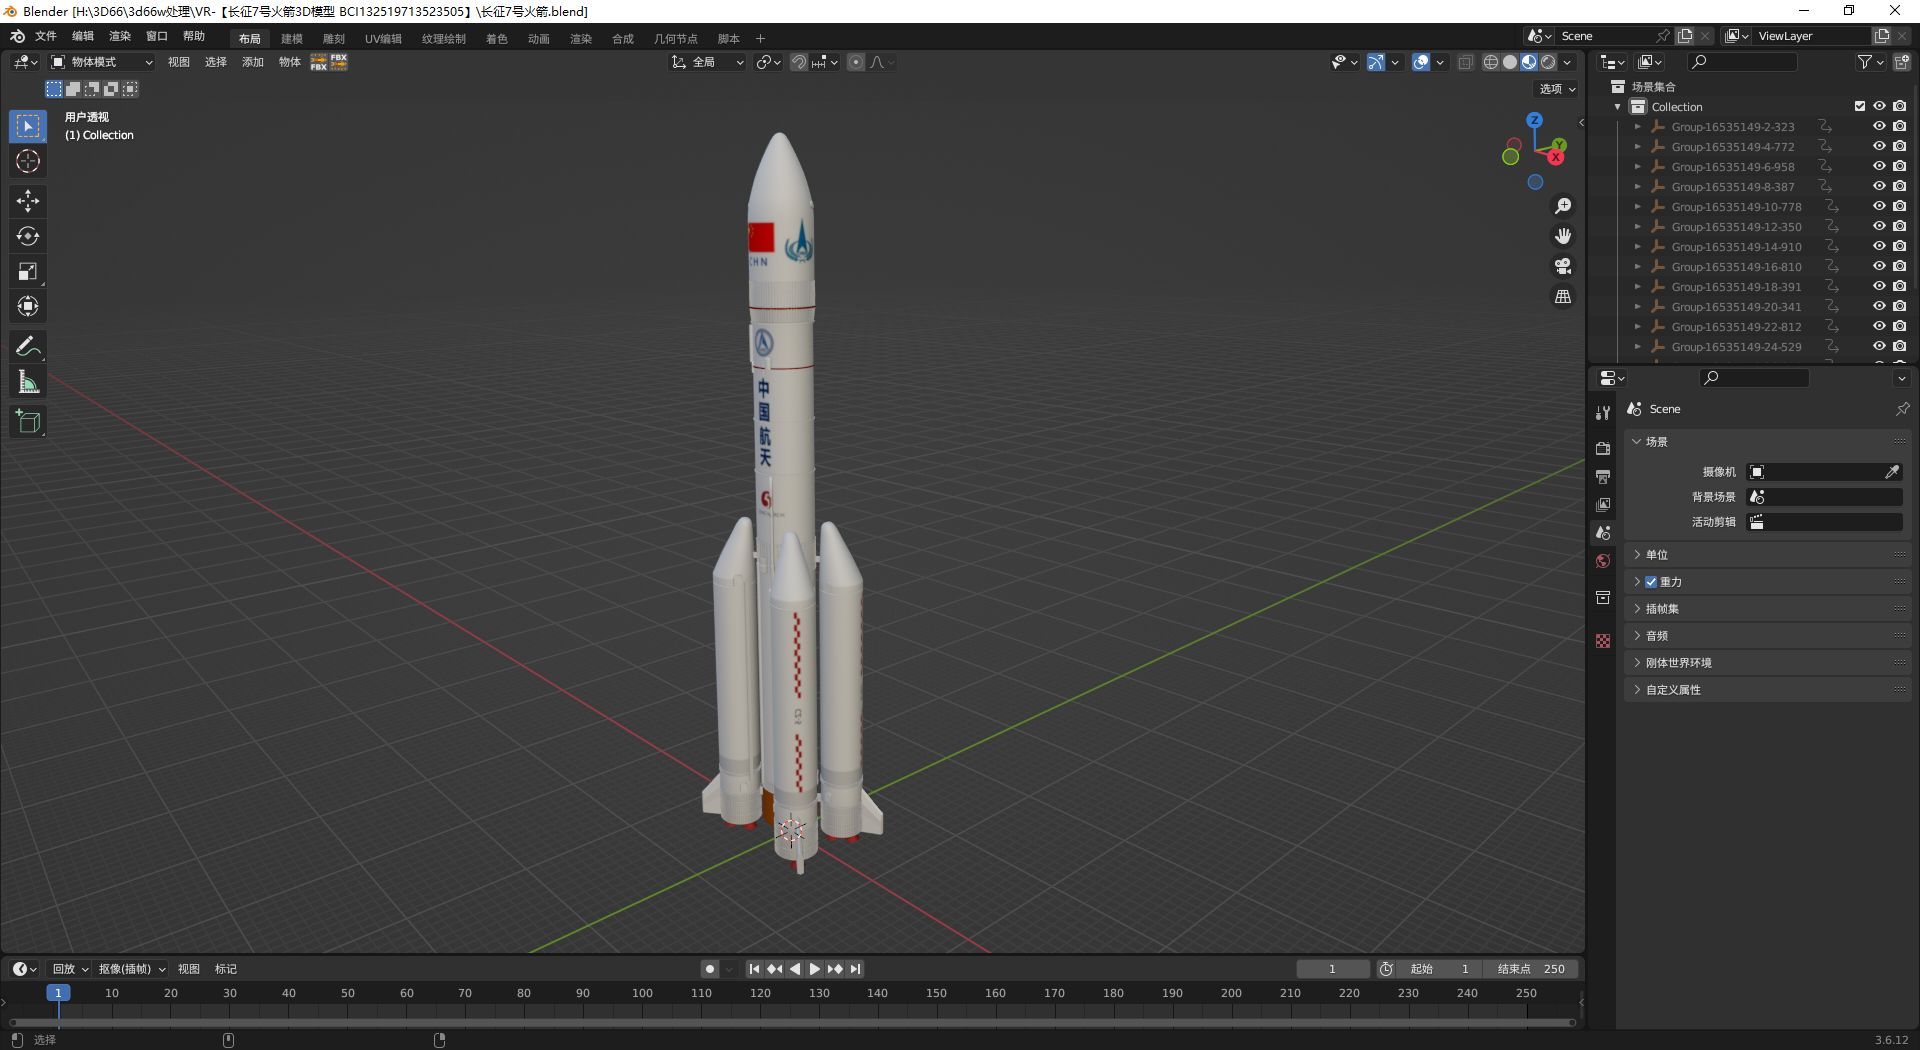Switch to the 建模 (Modeling) workspace tab
The height and width of the screenshot is (1050, 1920).
[292, 39]
